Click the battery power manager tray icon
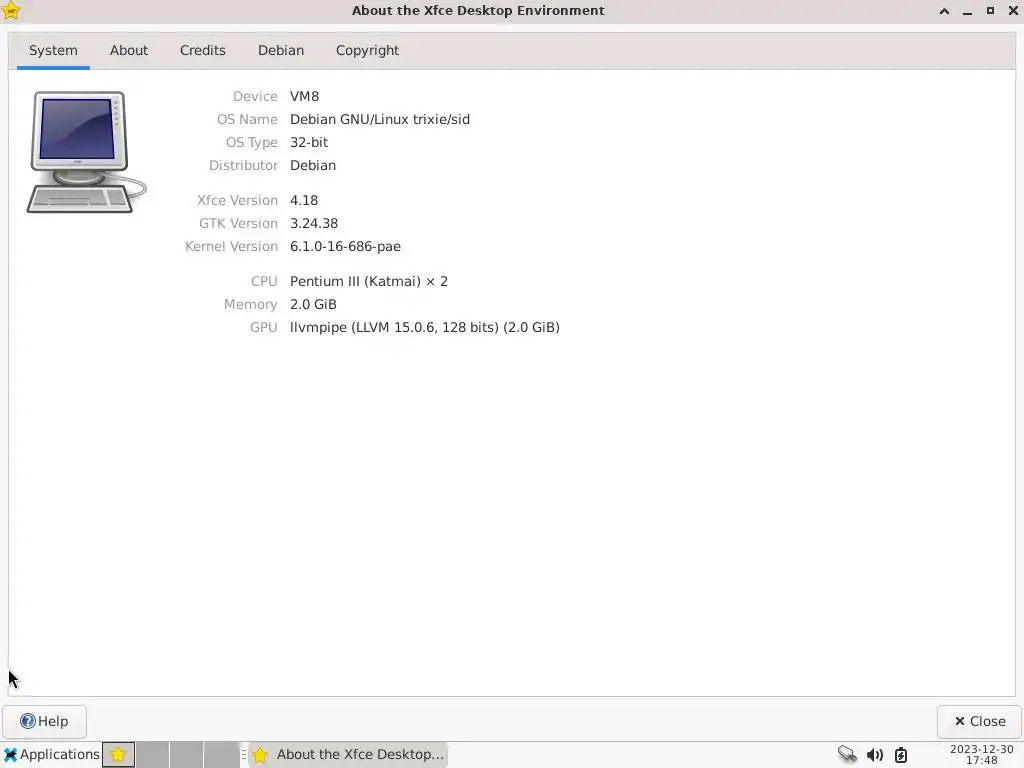 901,755
